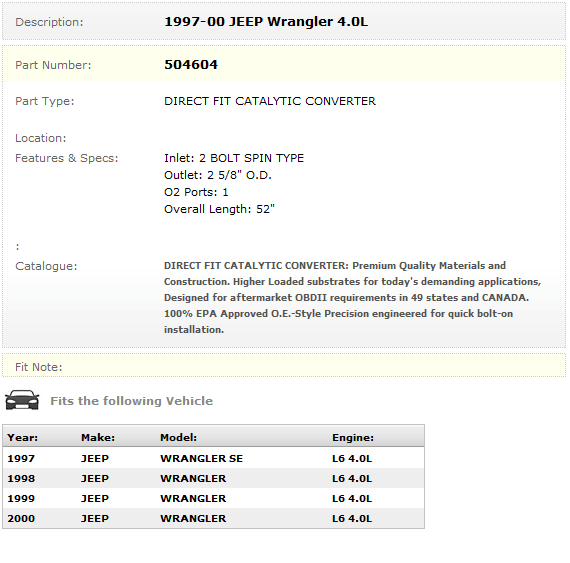Click L6 4.0L engine in the 1997 row
570x563 pixels.
[x=352, y=458]
